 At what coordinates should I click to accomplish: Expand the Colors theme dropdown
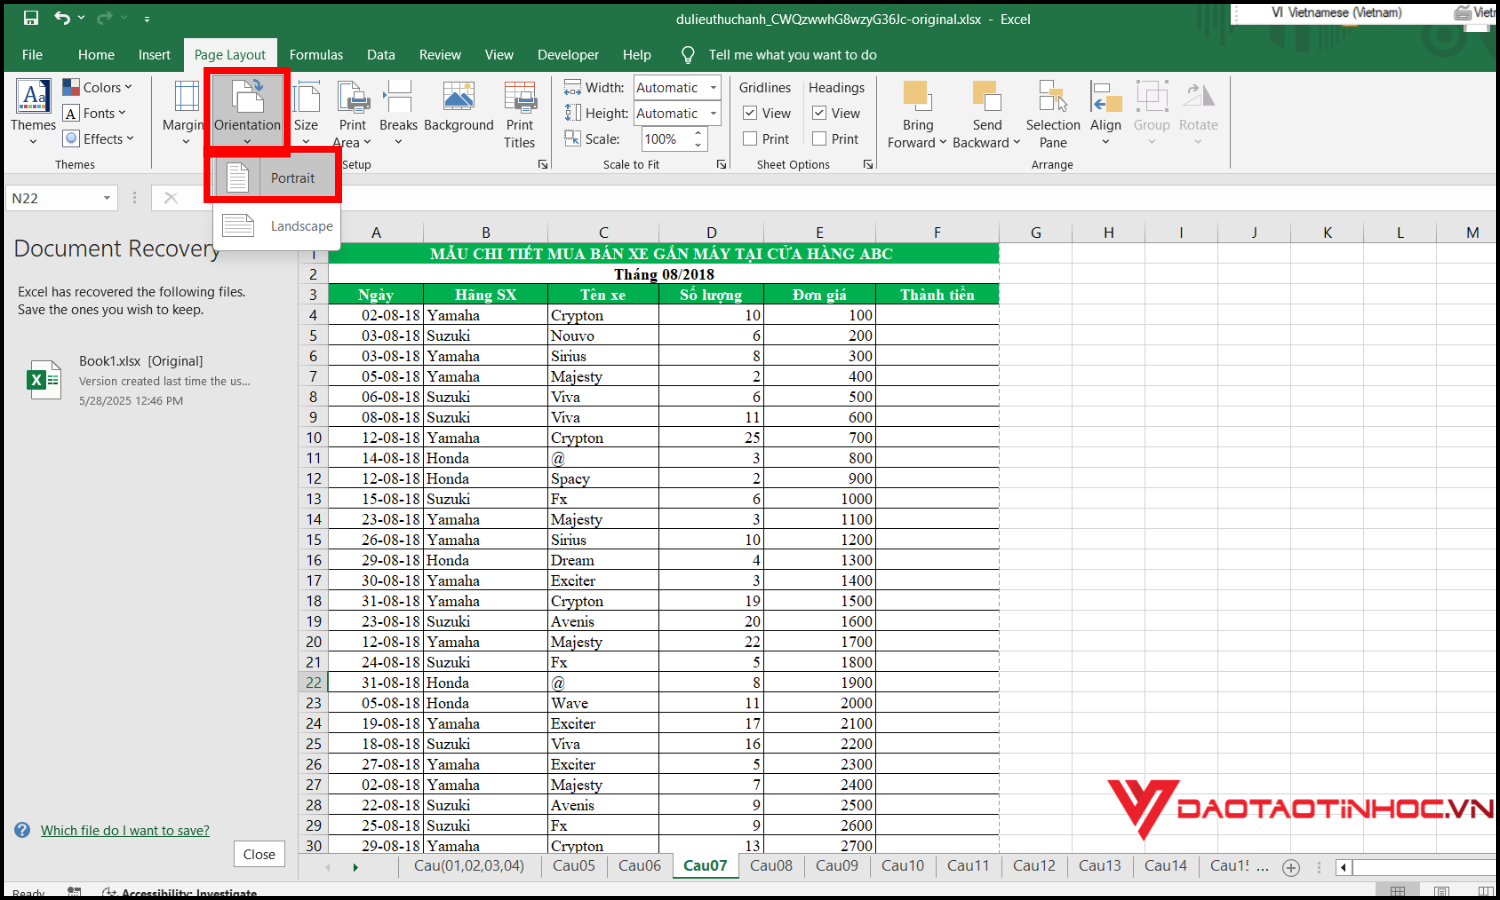point(98,88)
